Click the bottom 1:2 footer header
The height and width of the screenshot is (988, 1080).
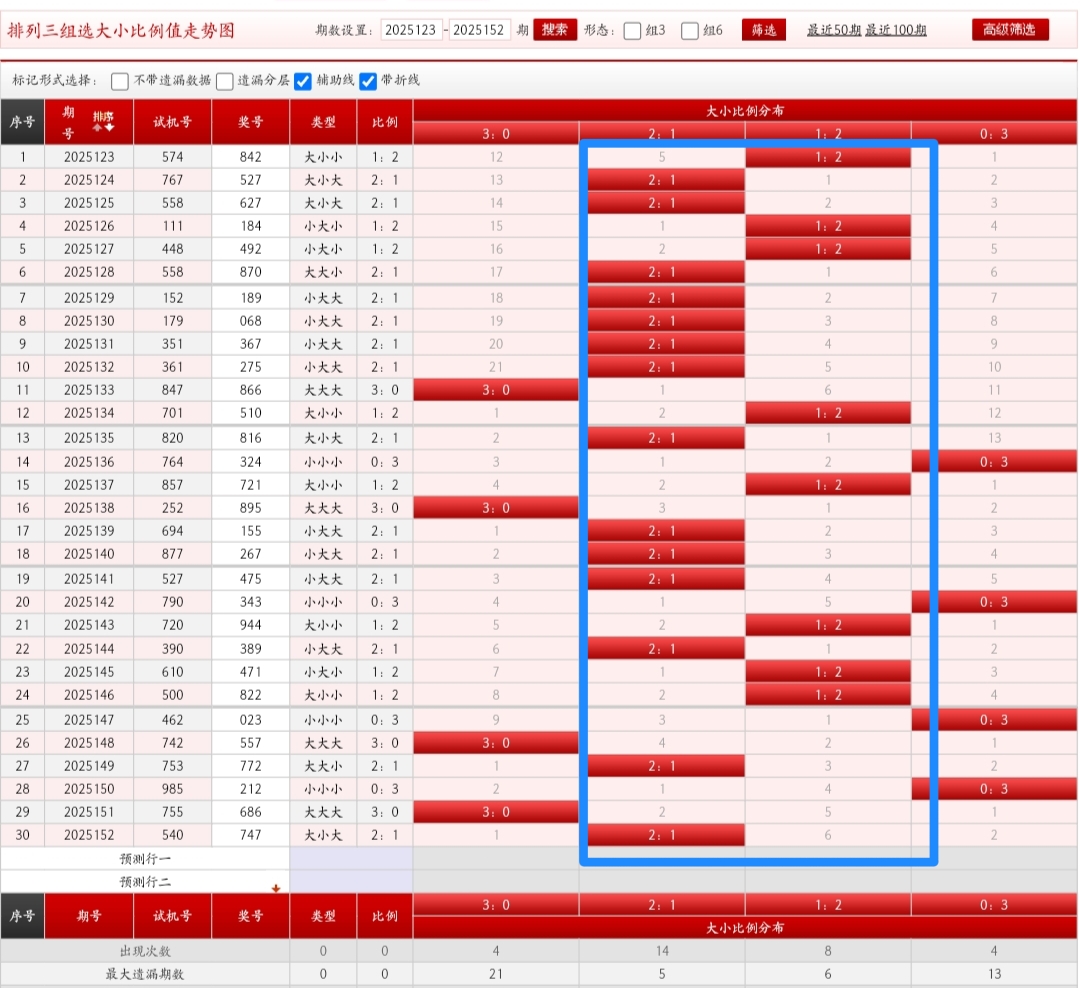coord(828,905)
